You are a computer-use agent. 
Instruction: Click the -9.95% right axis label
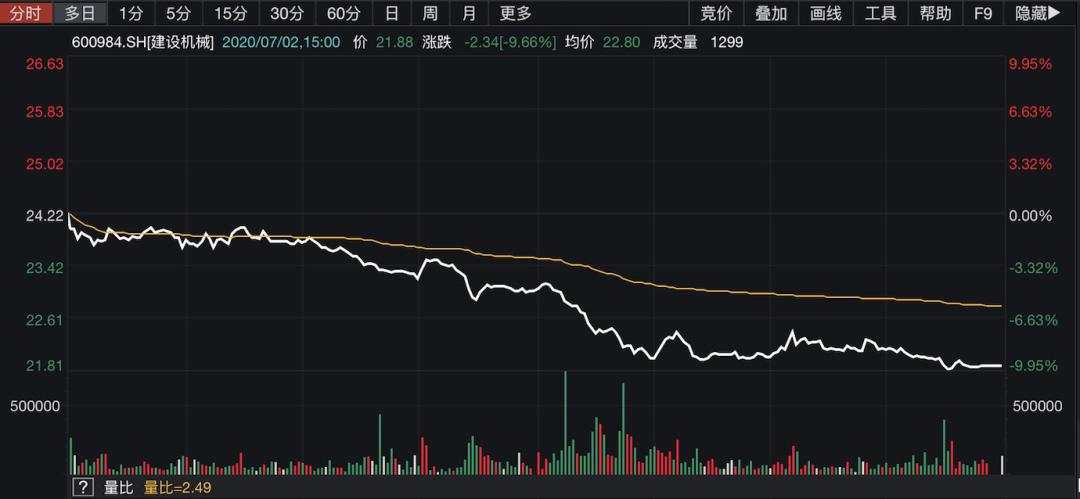coord(1032,366)
